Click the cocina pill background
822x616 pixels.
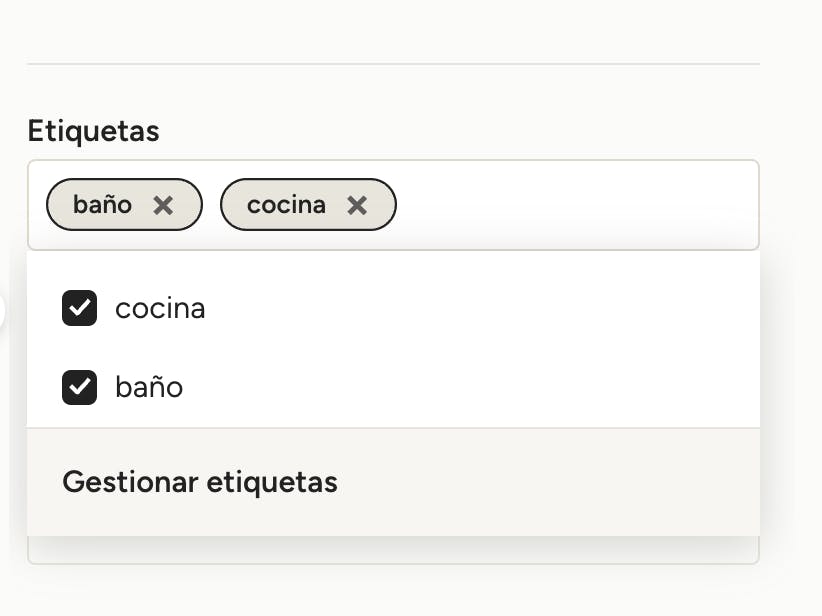308,204
